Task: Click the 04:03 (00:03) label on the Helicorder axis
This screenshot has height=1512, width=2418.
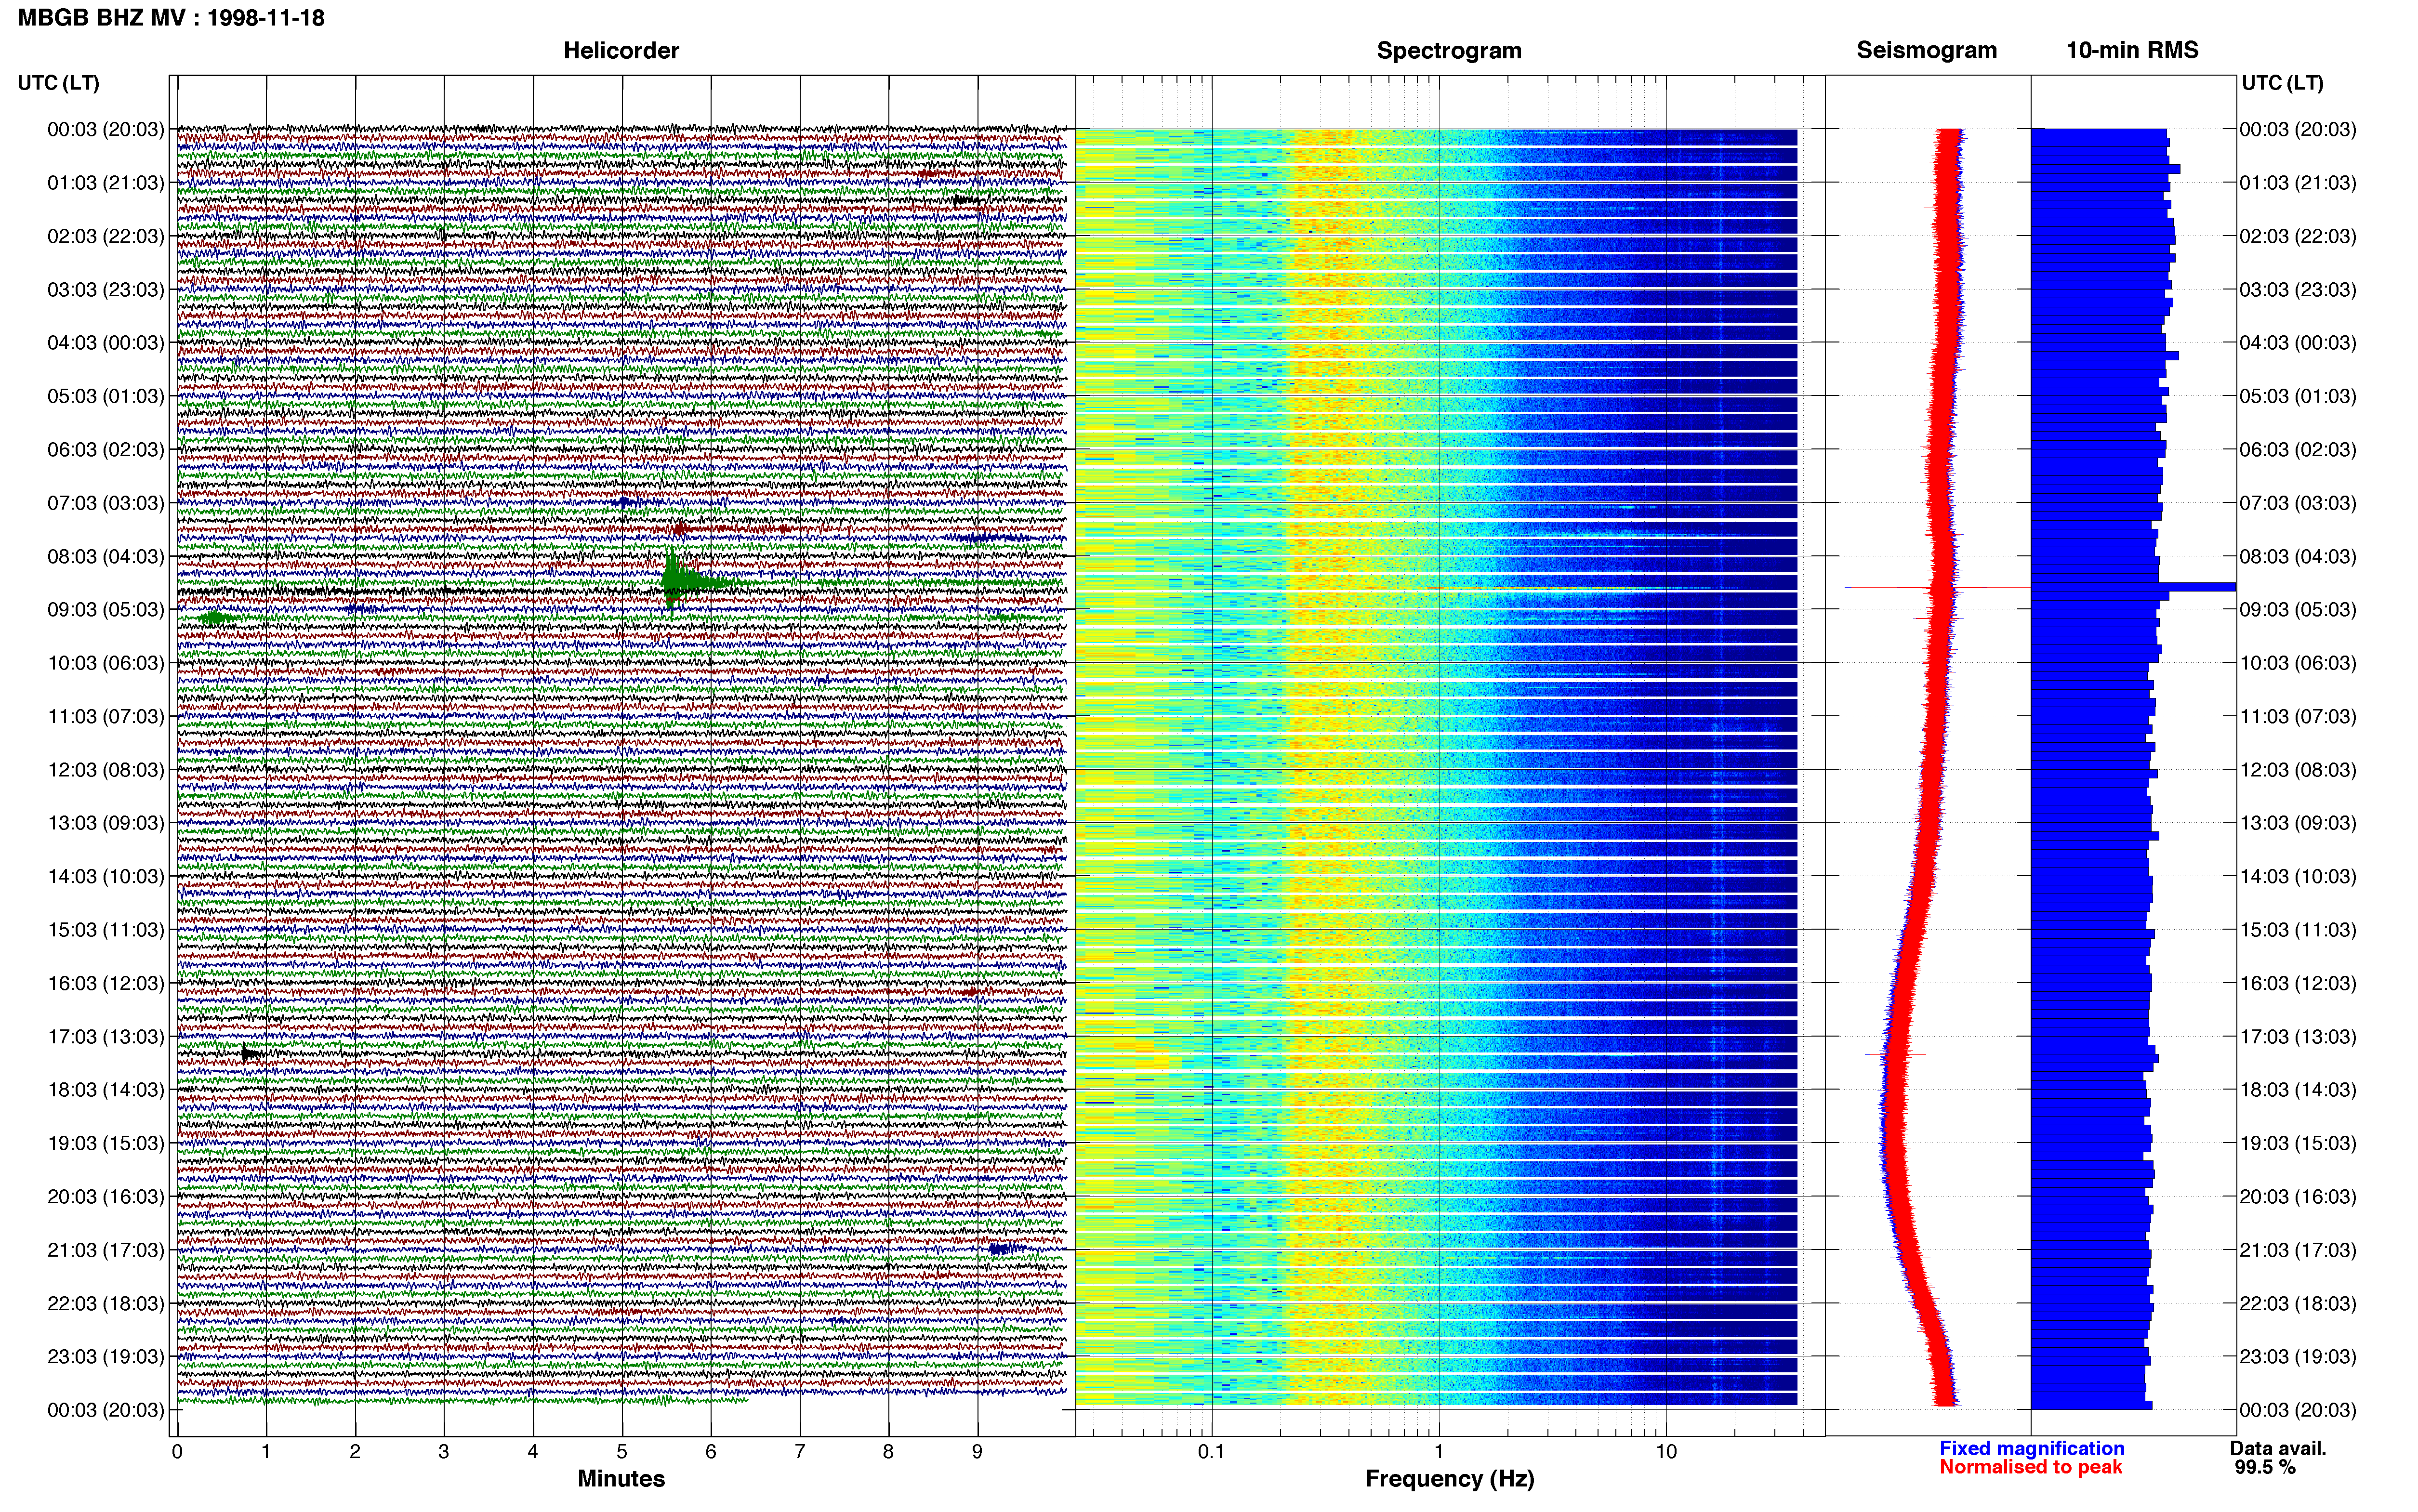Action: click(x=105, y=343)
